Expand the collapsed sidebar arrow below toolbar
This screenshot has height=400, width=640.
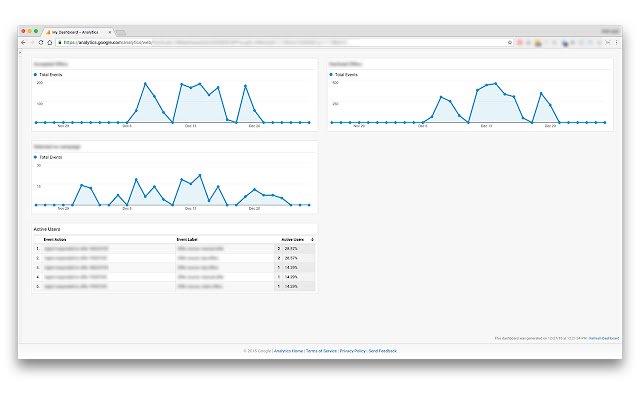click(20, 52)
